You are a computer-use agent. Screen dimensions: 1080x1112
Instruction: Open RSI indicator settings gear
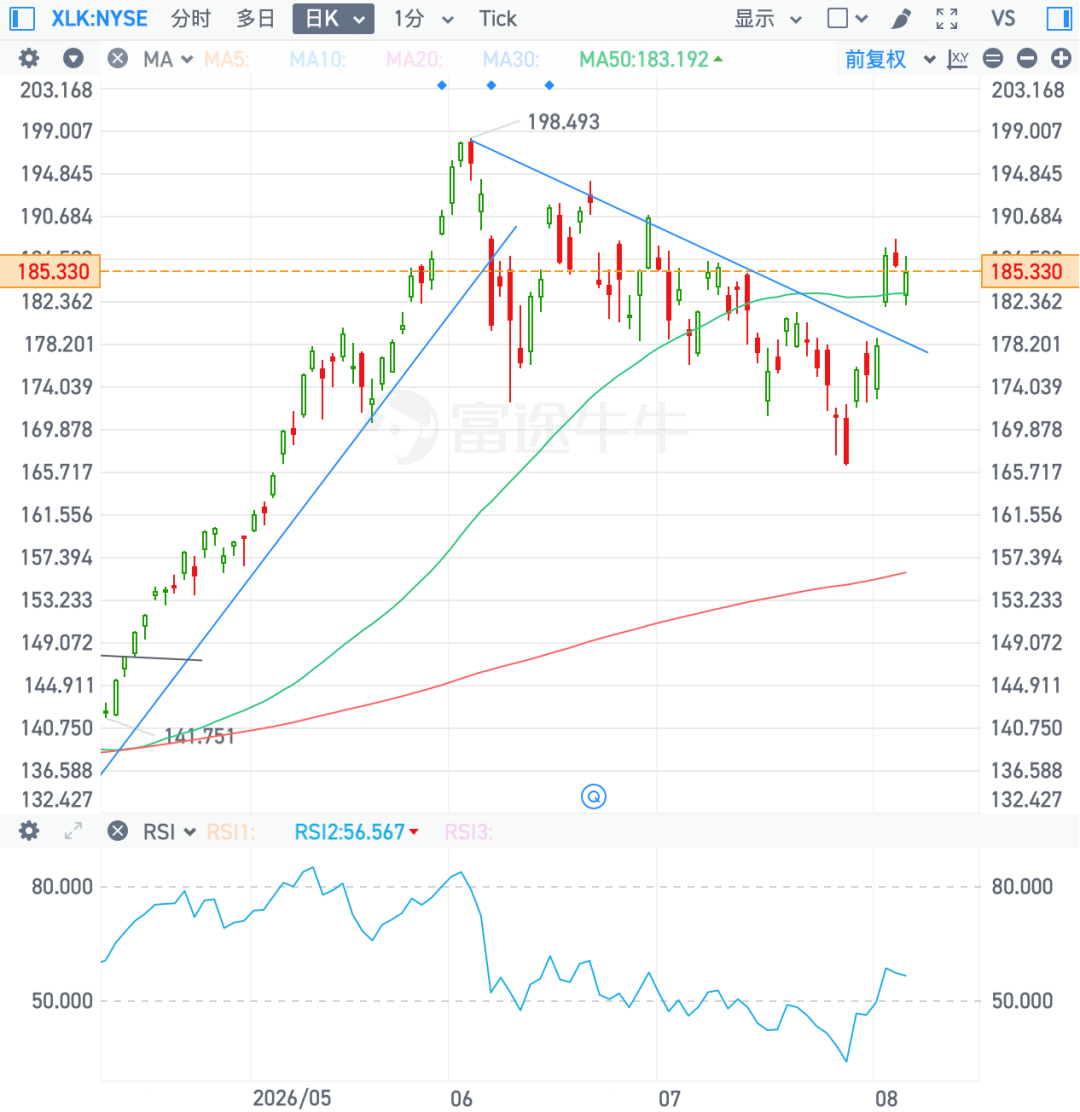point(28,830)
